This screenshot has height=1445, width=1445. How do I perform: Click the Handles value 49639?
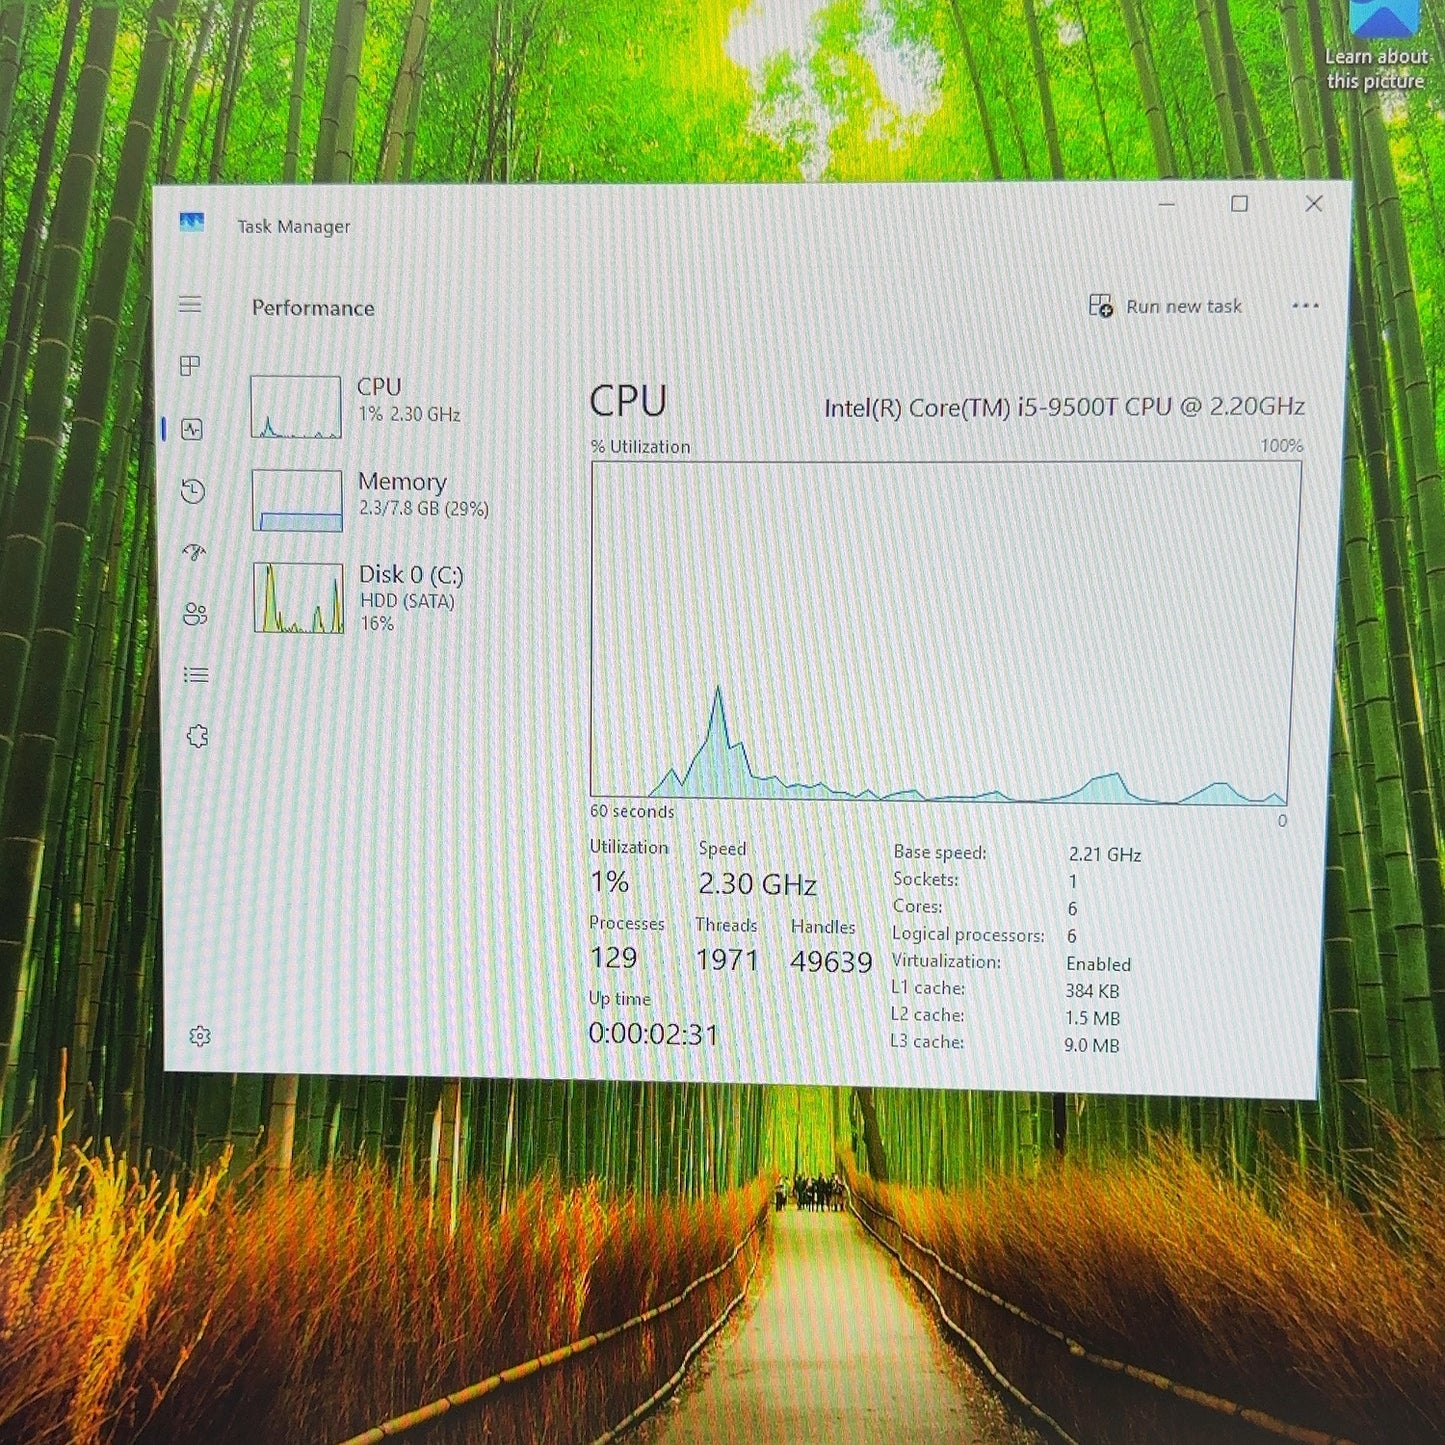[831, 962]
